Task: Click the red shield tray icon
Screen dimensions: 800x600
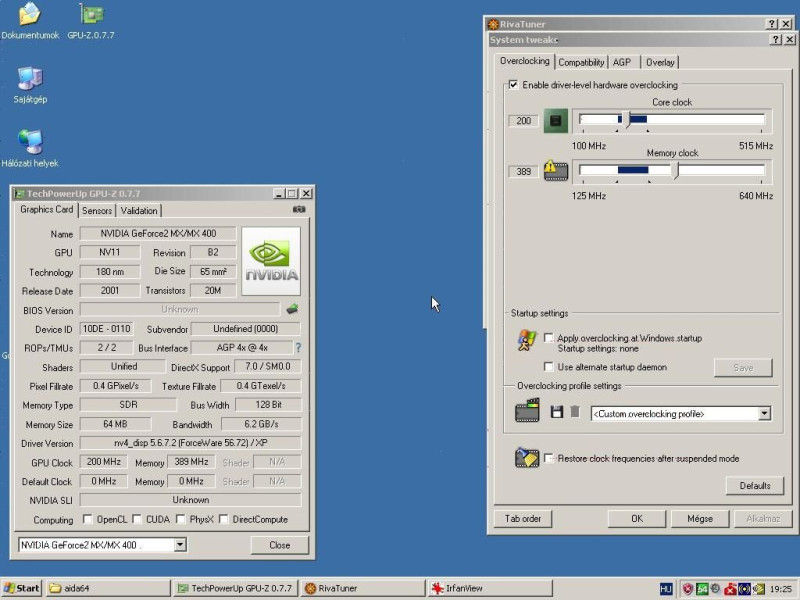Action: coord(688,589)
